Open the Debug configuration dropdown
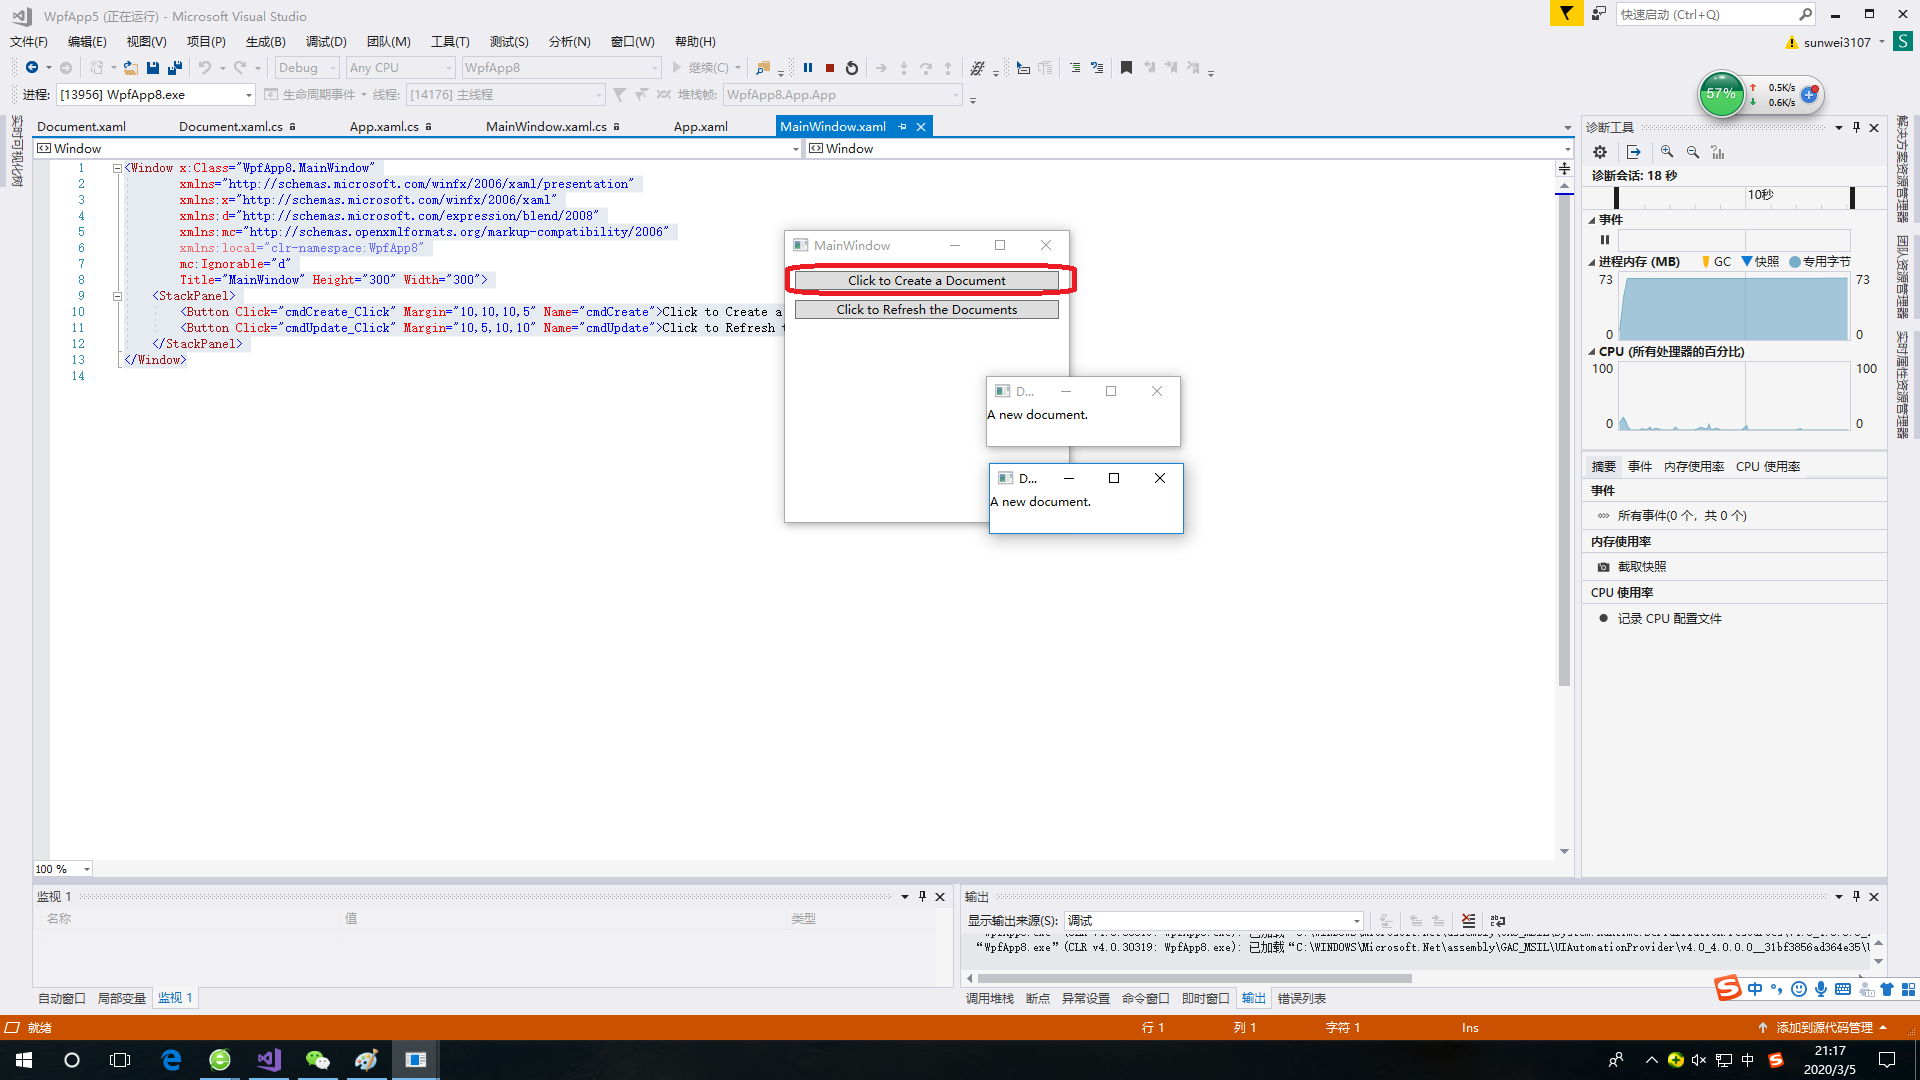The width and height of the screenshot is (1920, 1080). click(x=308, y=68)
